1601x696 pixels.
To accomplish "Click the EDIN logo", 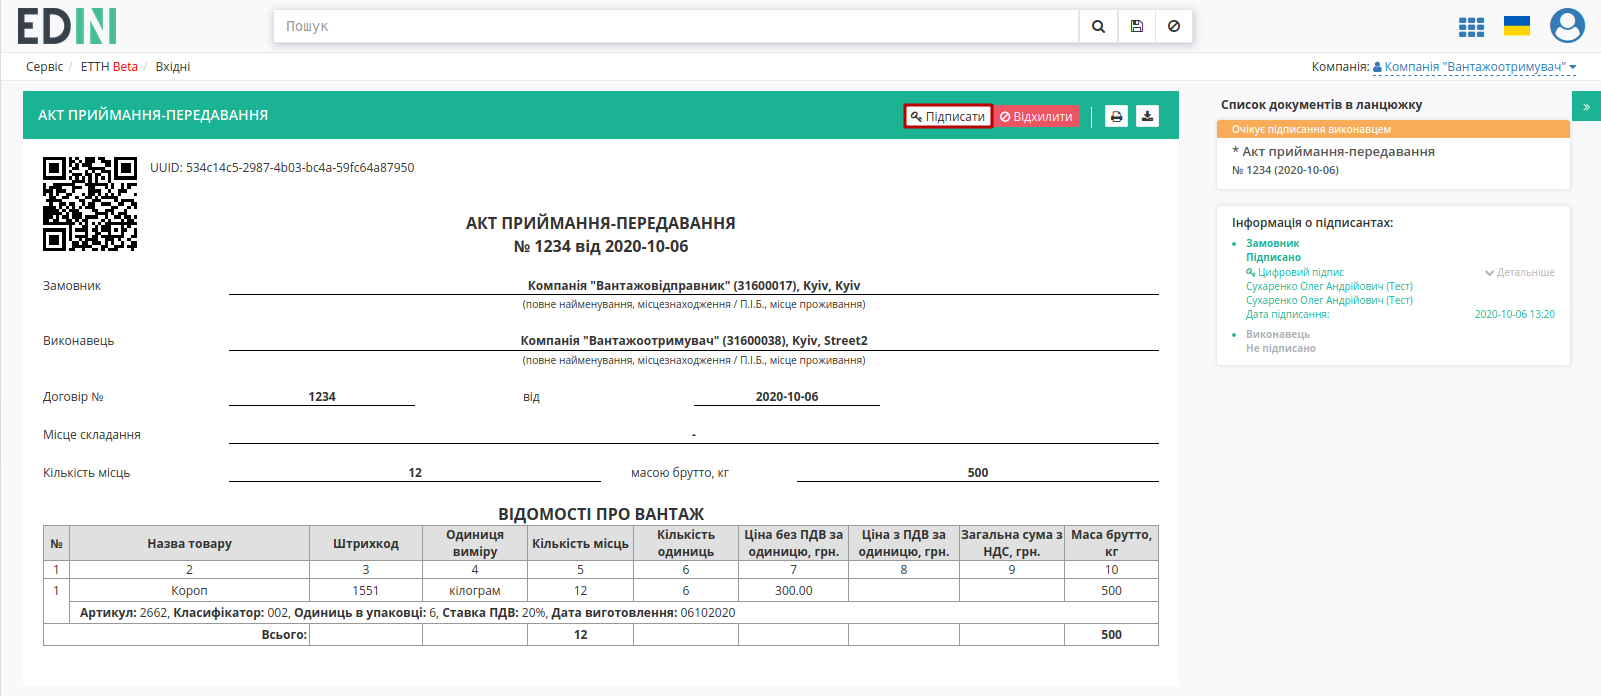I will [x=67, y=26].
